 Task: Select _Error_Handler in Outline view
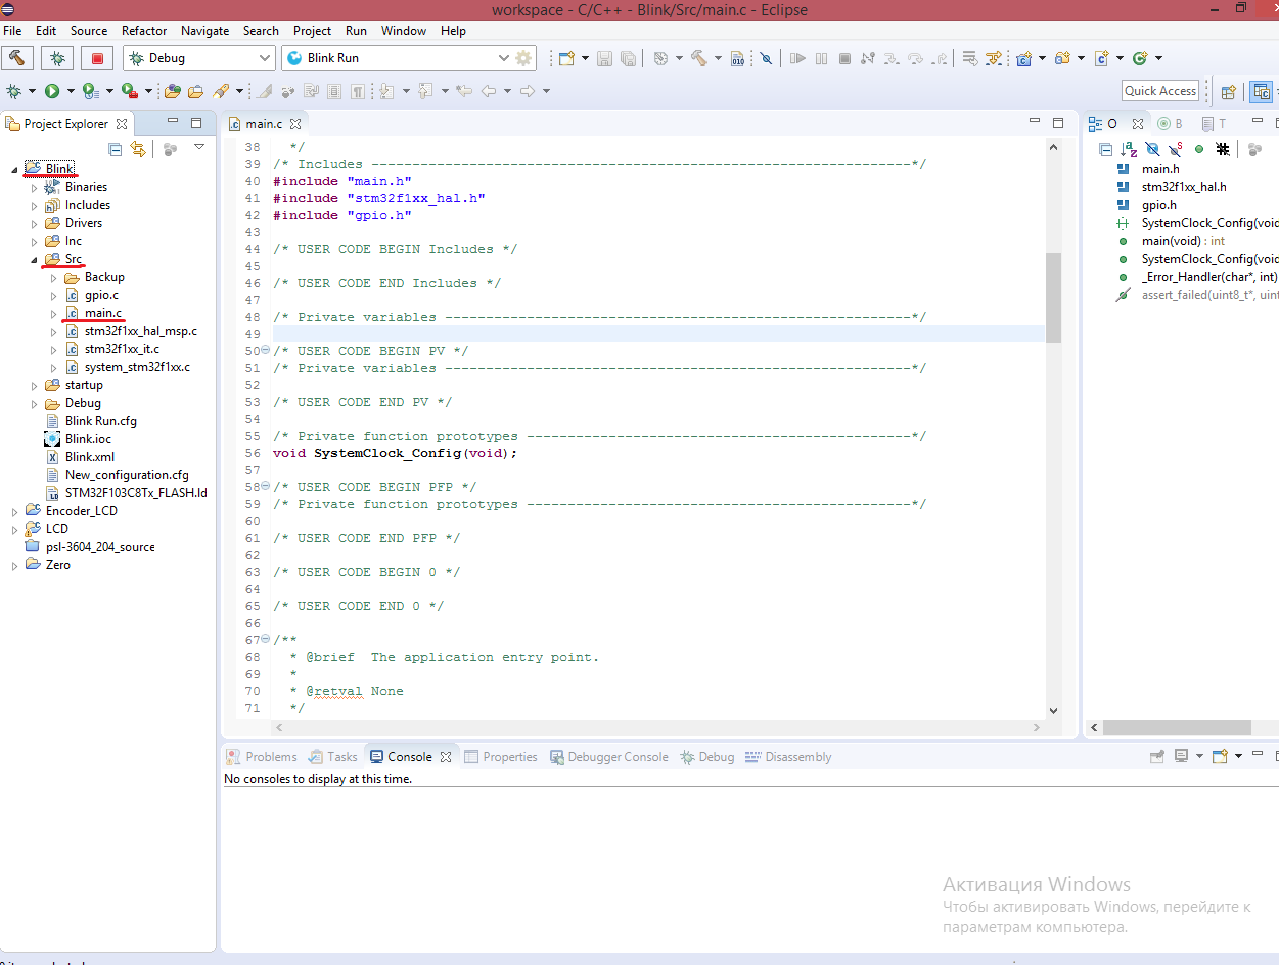[1209, 277]
